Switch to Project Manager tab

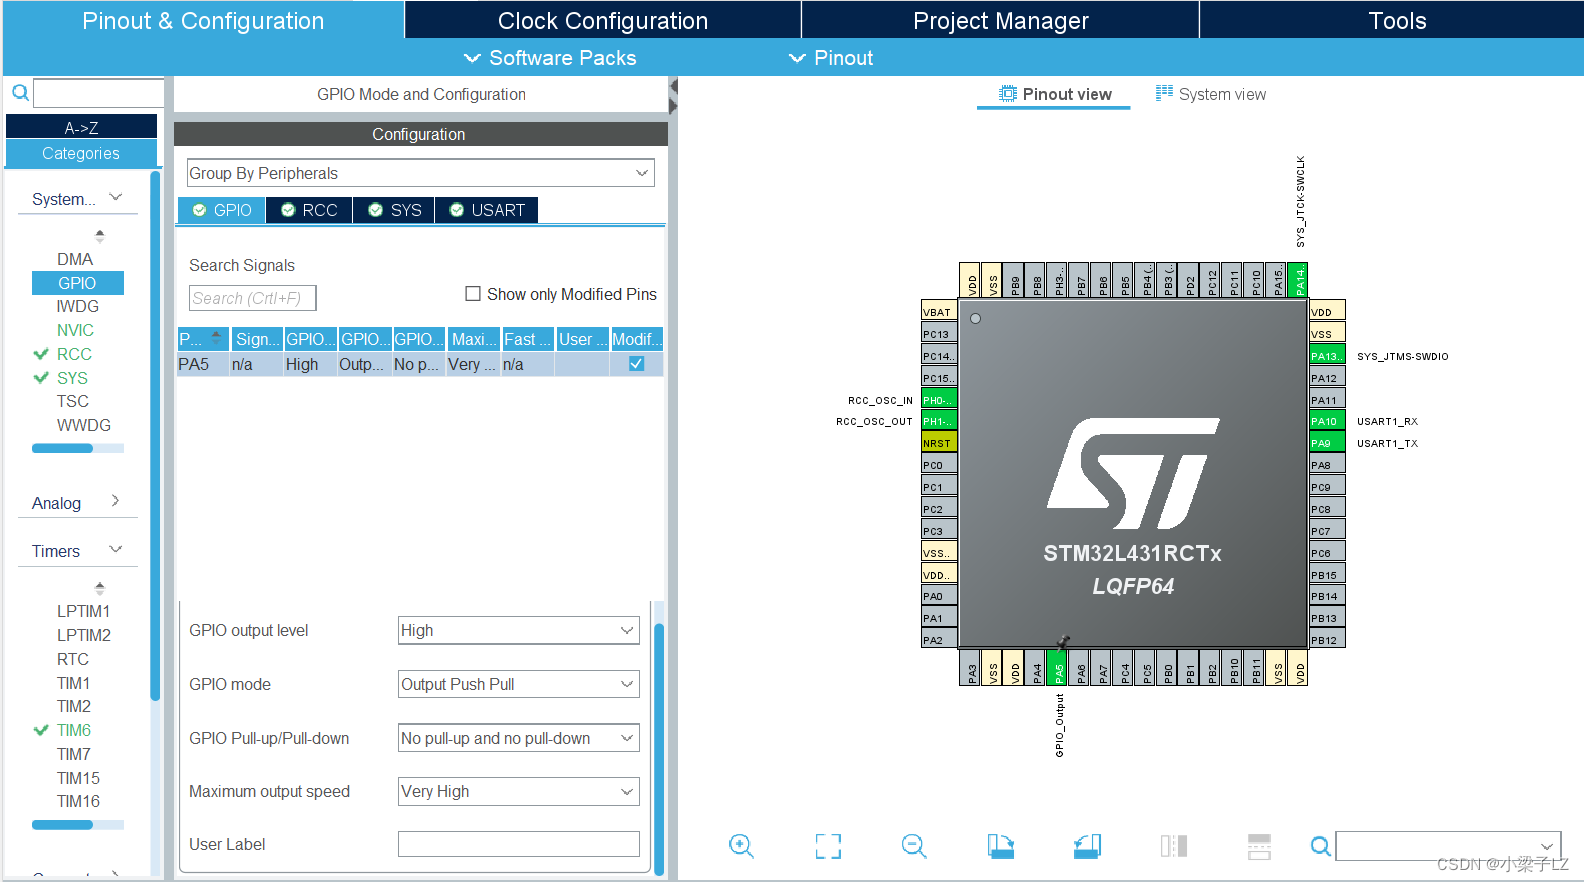(1000, 20)
